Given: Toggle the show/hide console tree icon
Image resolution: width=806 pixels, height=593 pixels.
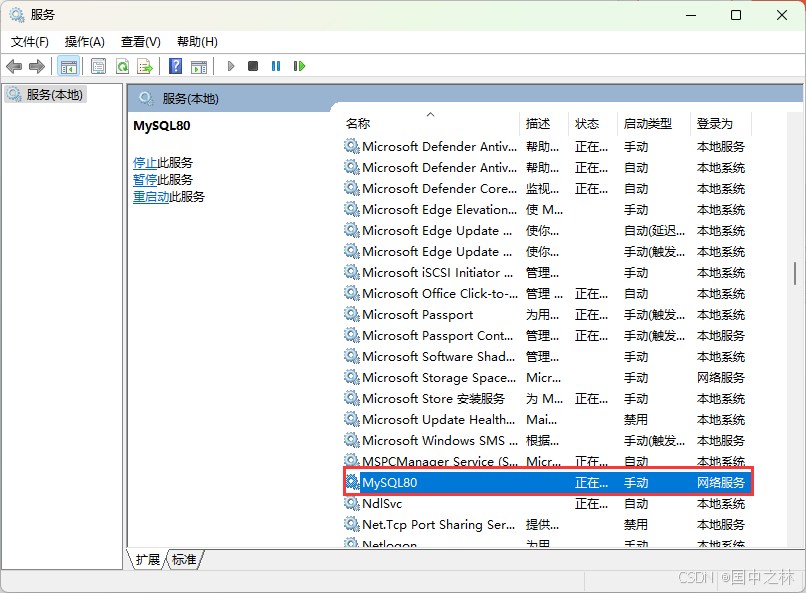Looking at the screenshot, I should 68,66.
